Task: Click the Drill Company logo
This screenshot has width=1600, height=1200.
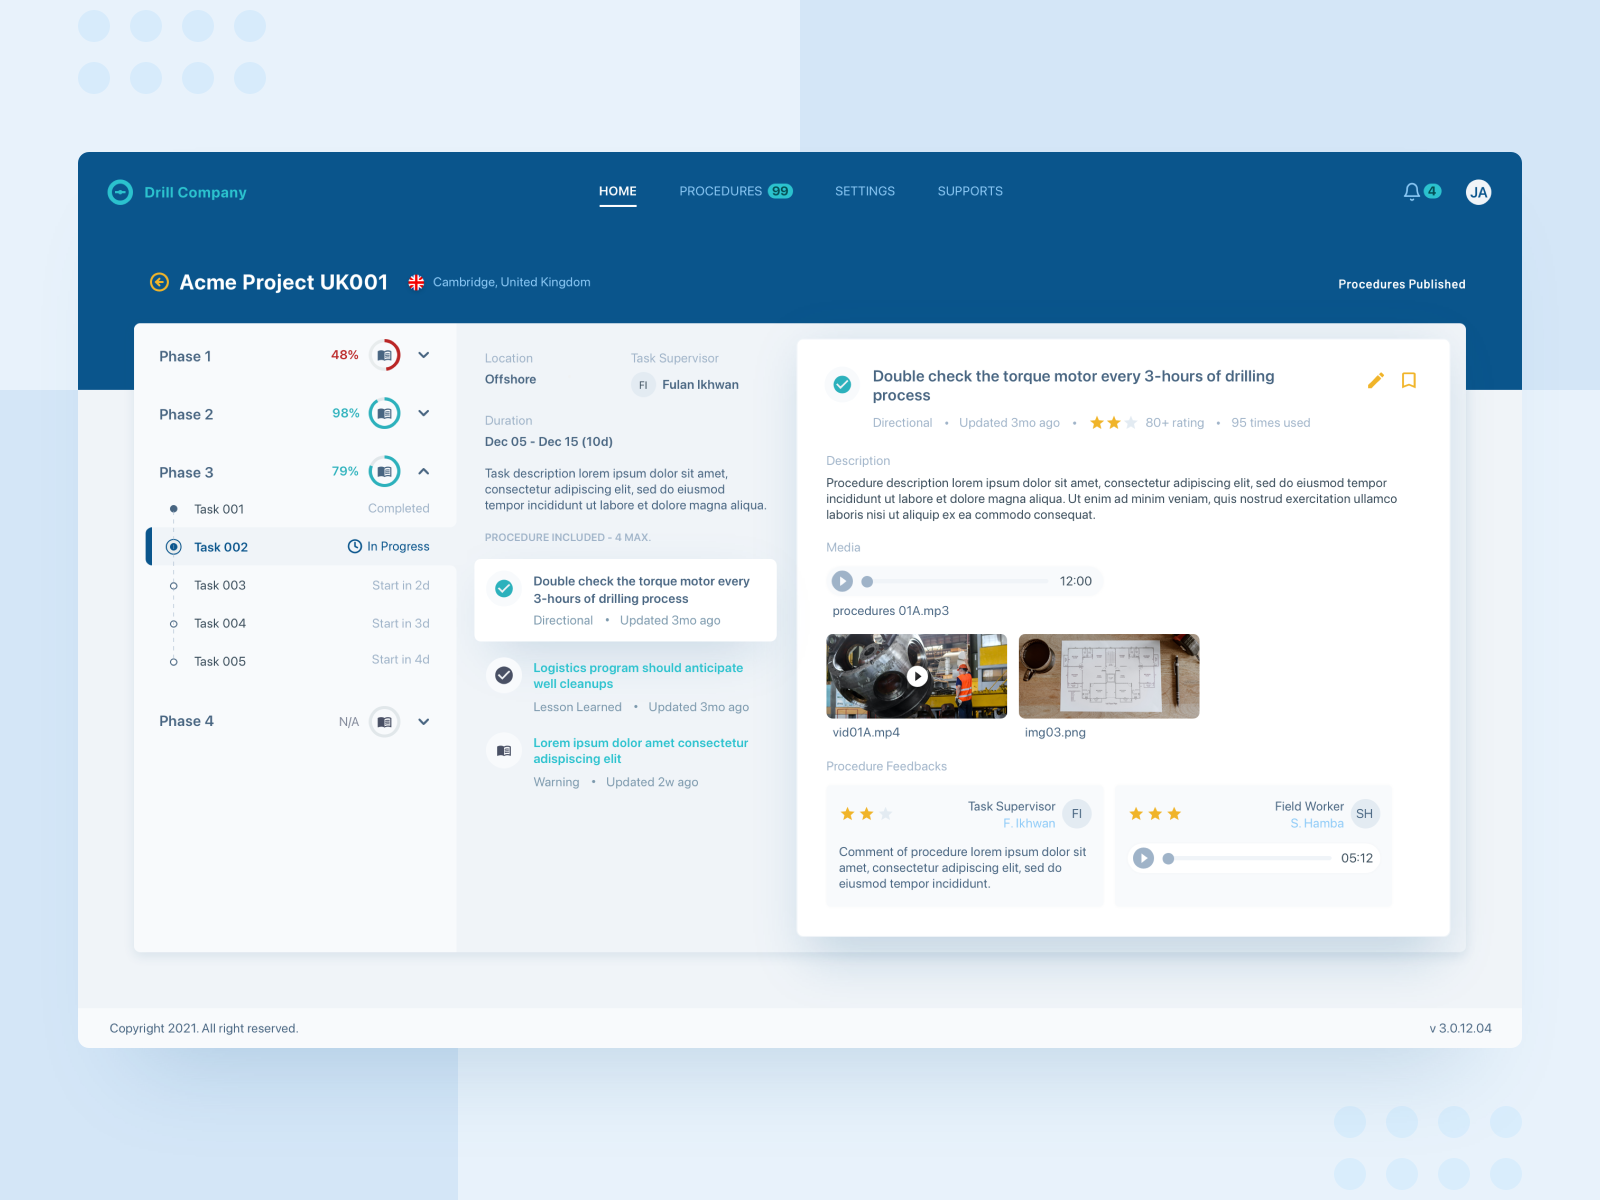Action: [120, 191]
